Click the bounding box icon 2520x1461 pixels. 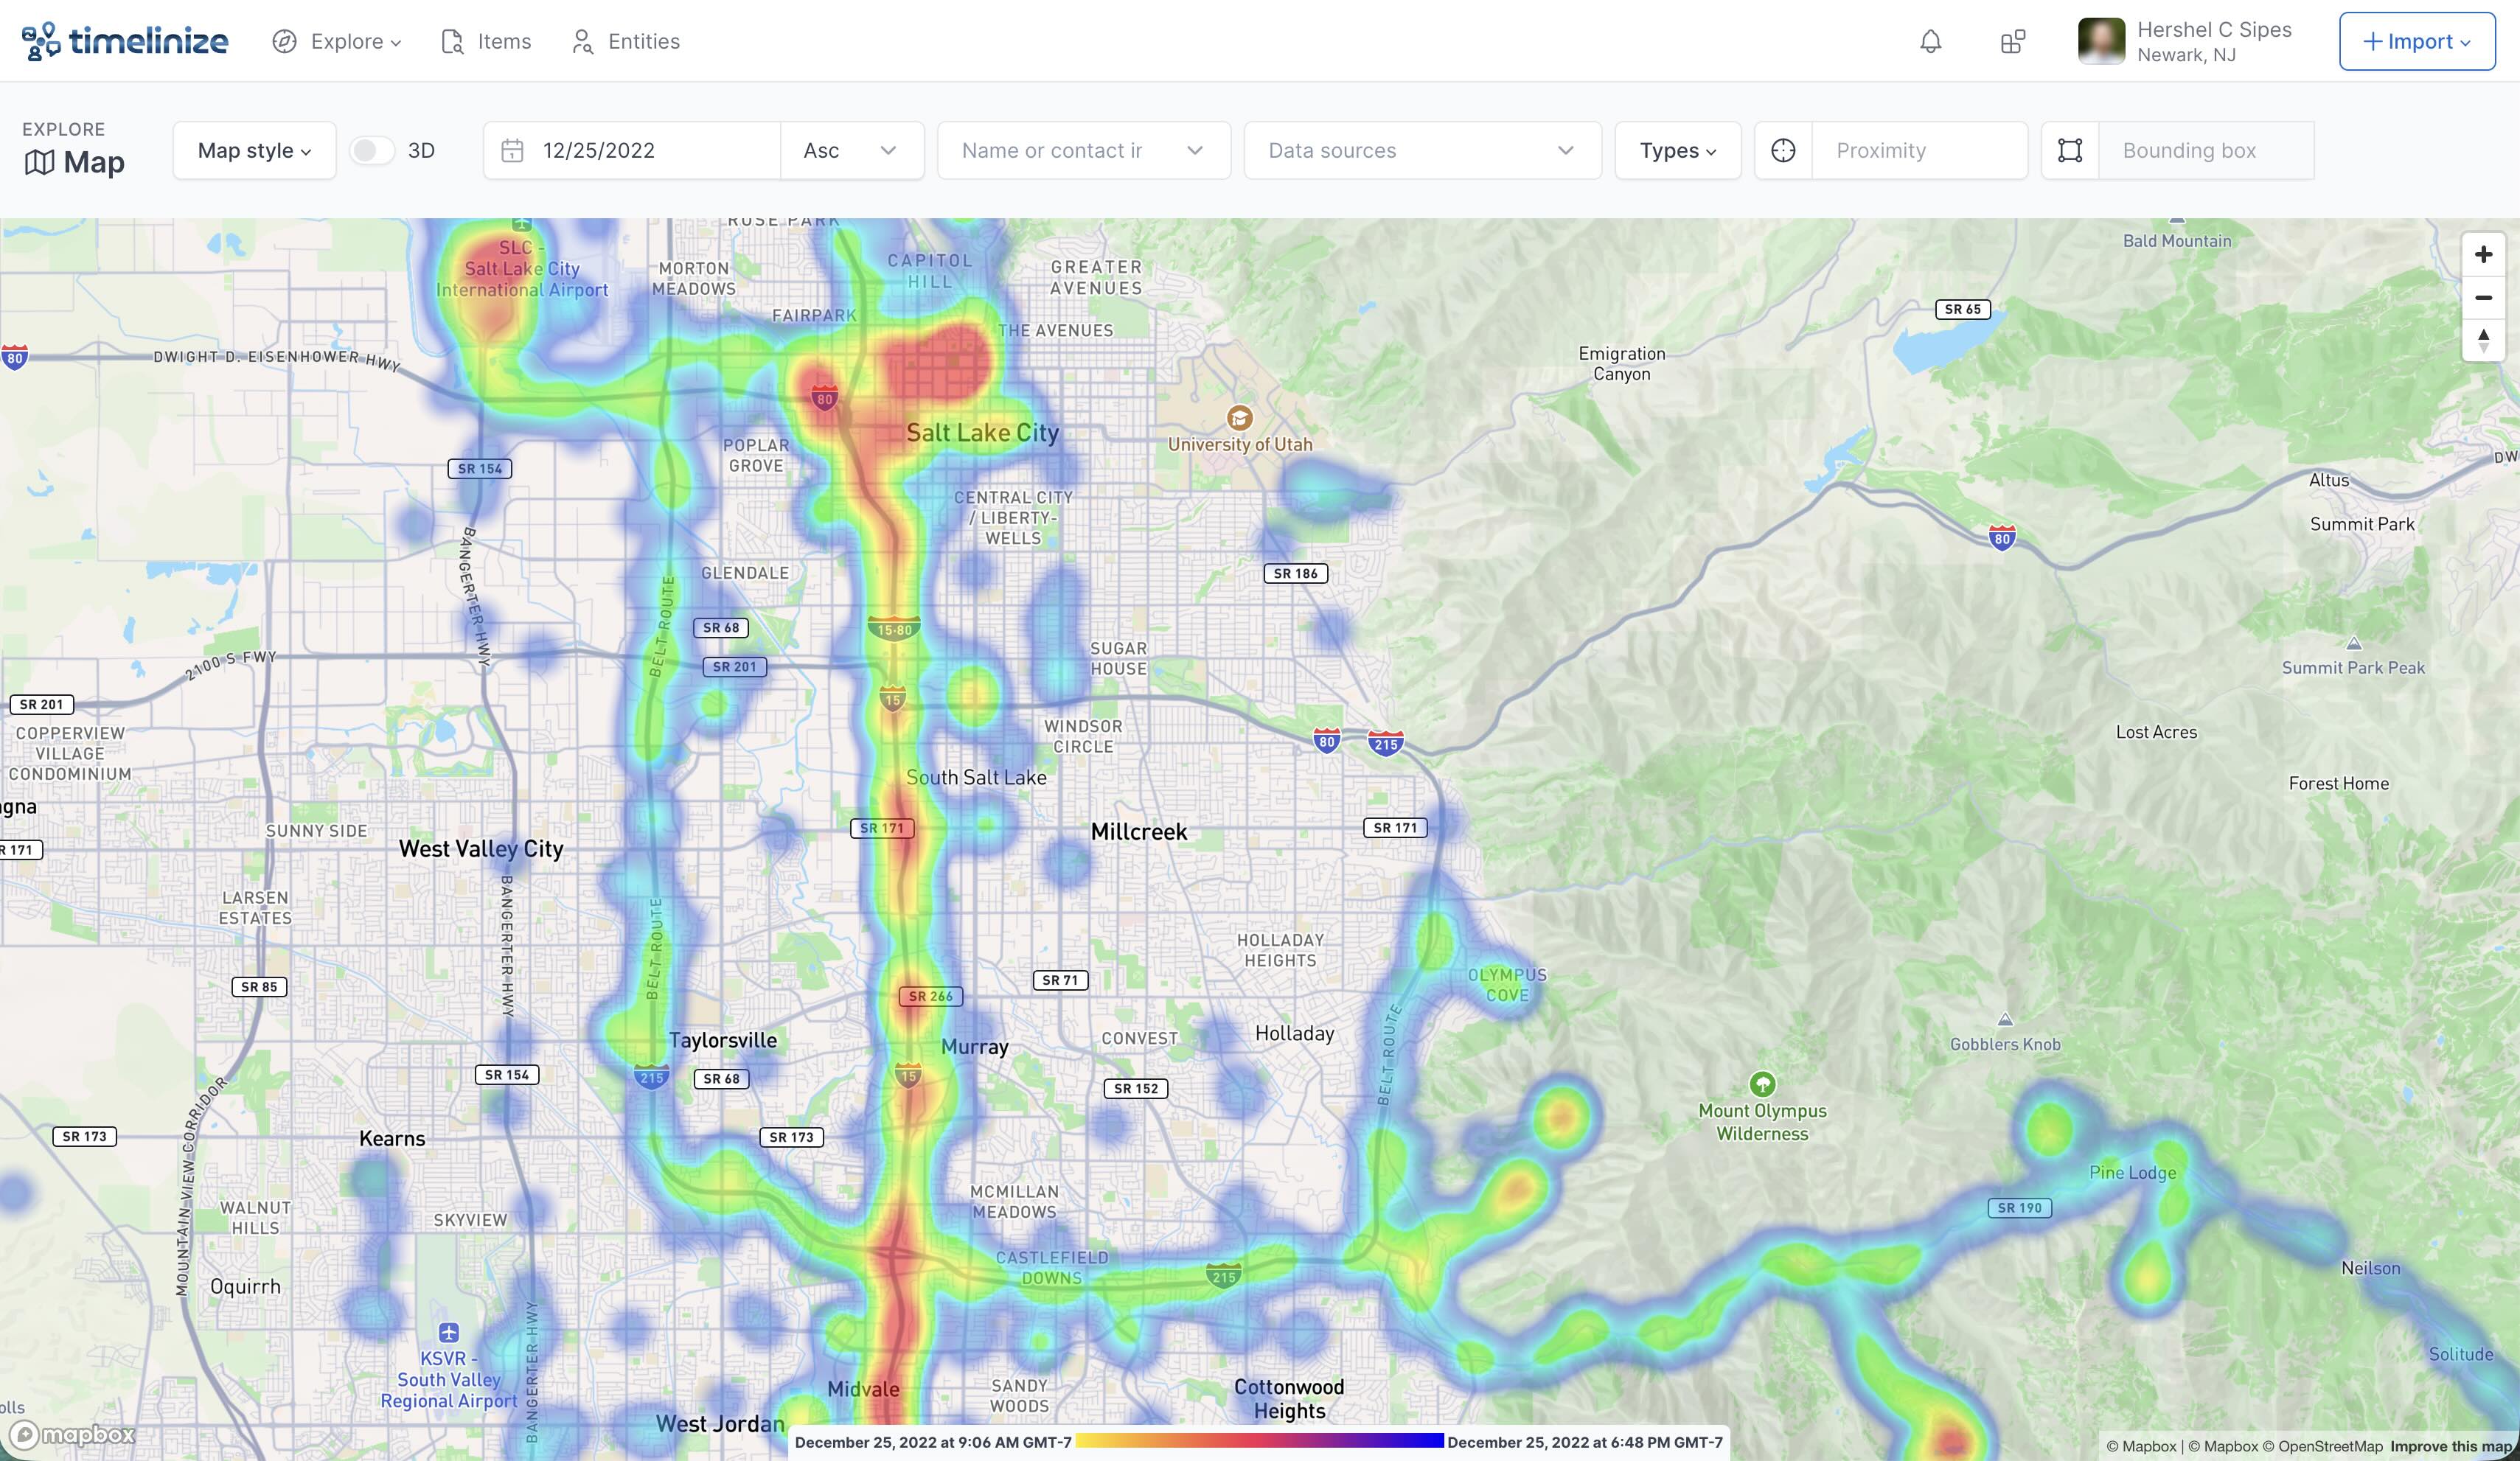click(2070, 151)
